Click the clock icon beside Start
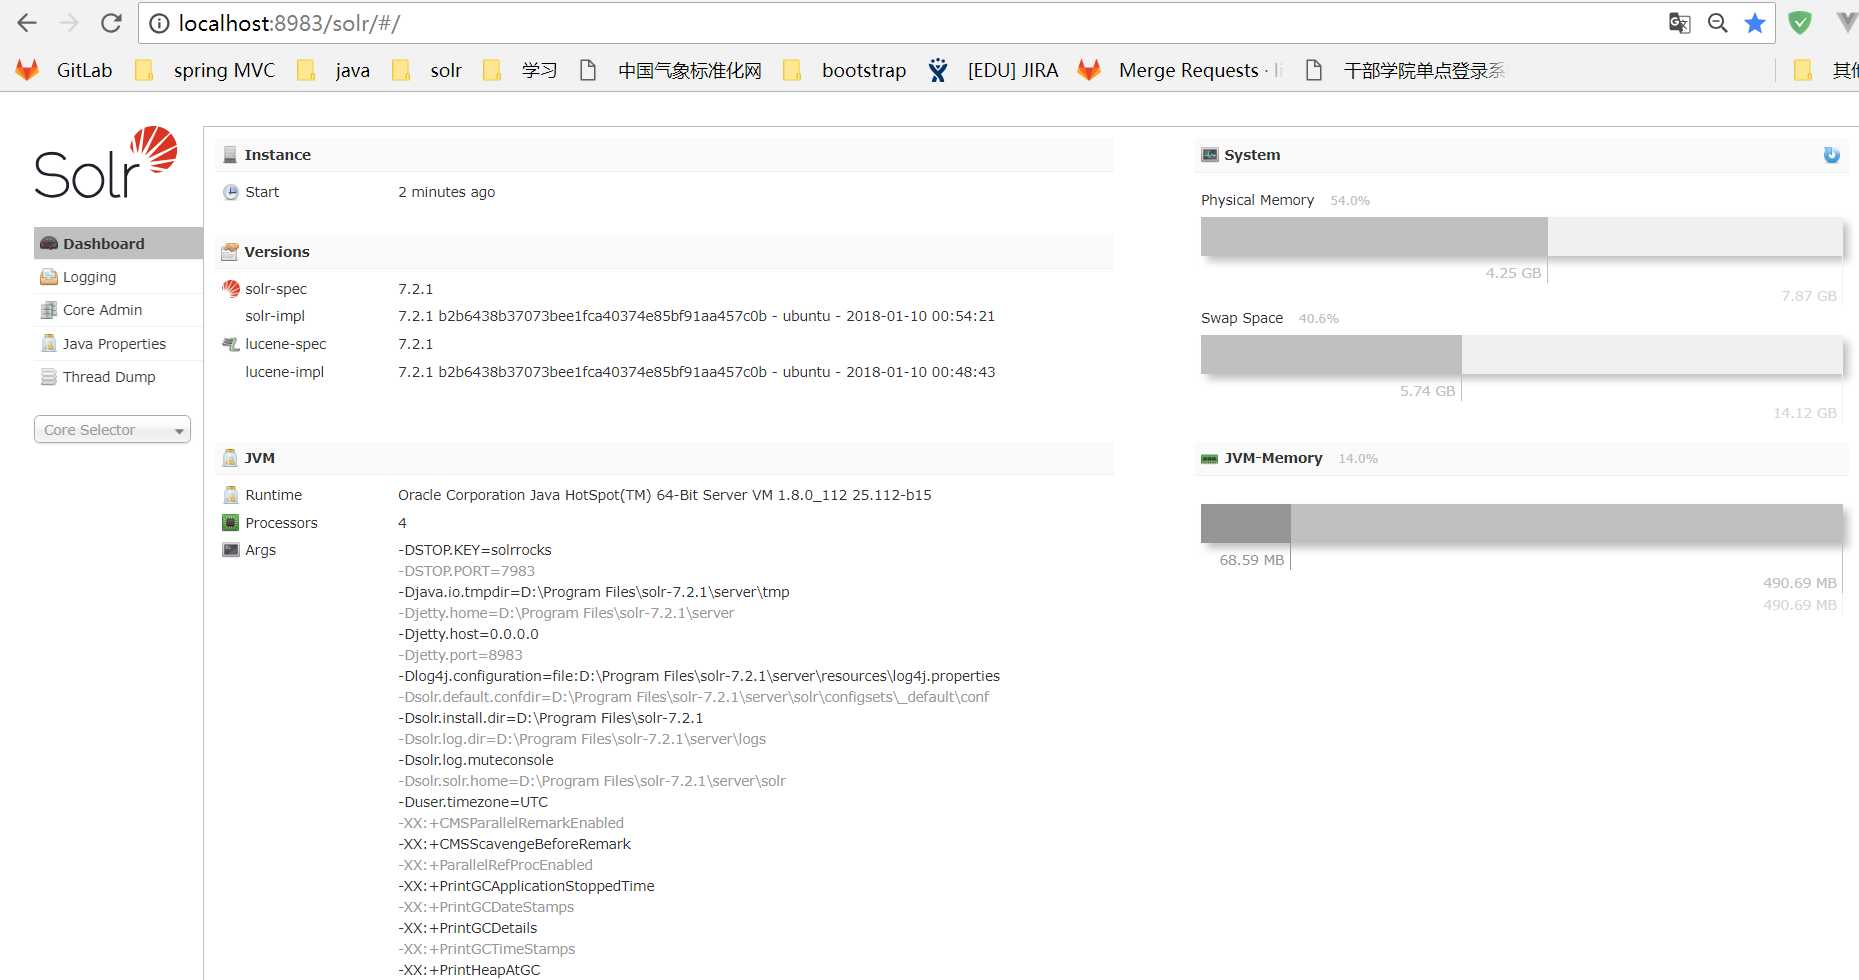 [x=231, y=192]
